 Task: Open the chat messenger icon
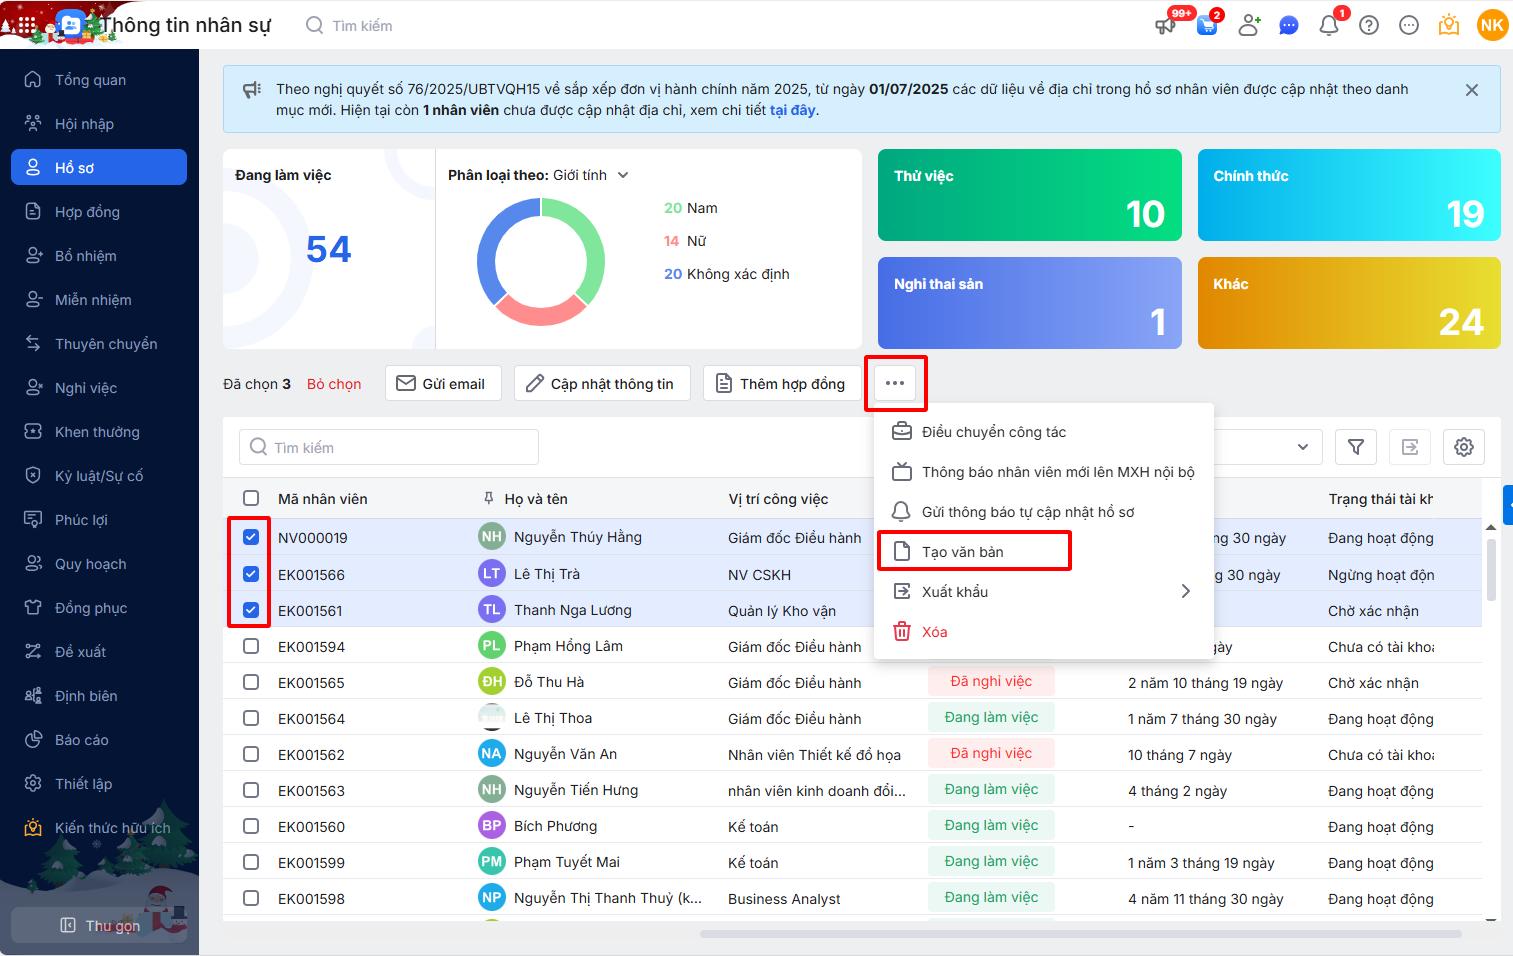1289,26
